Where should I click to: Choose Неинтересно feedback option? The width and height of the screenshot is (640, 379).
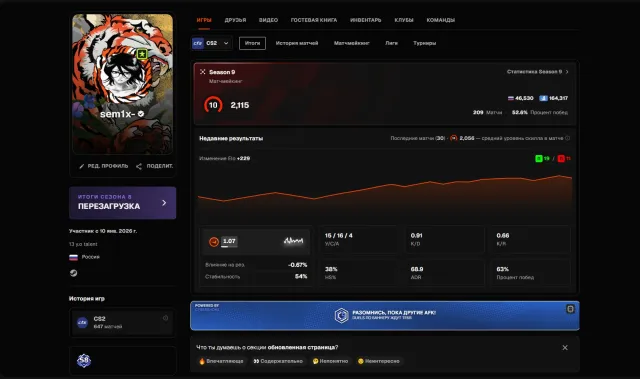pyautogui.click(x=378, y=361)
